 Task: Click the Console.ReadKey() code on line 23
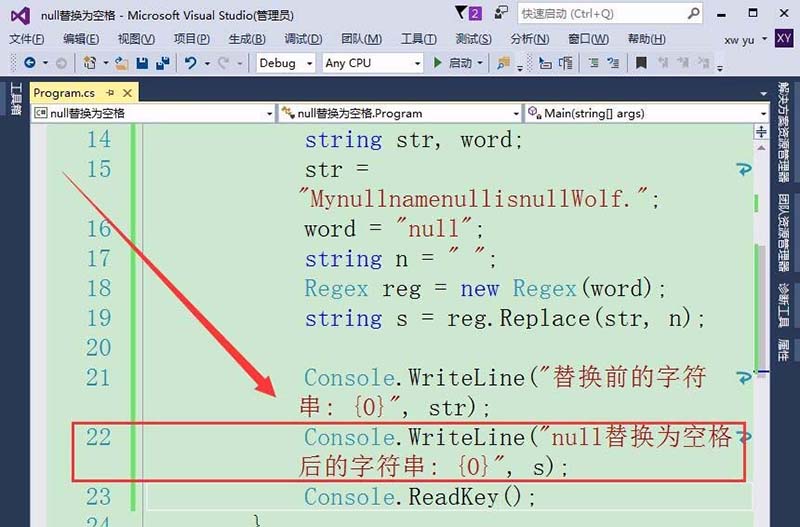(419, 496)
